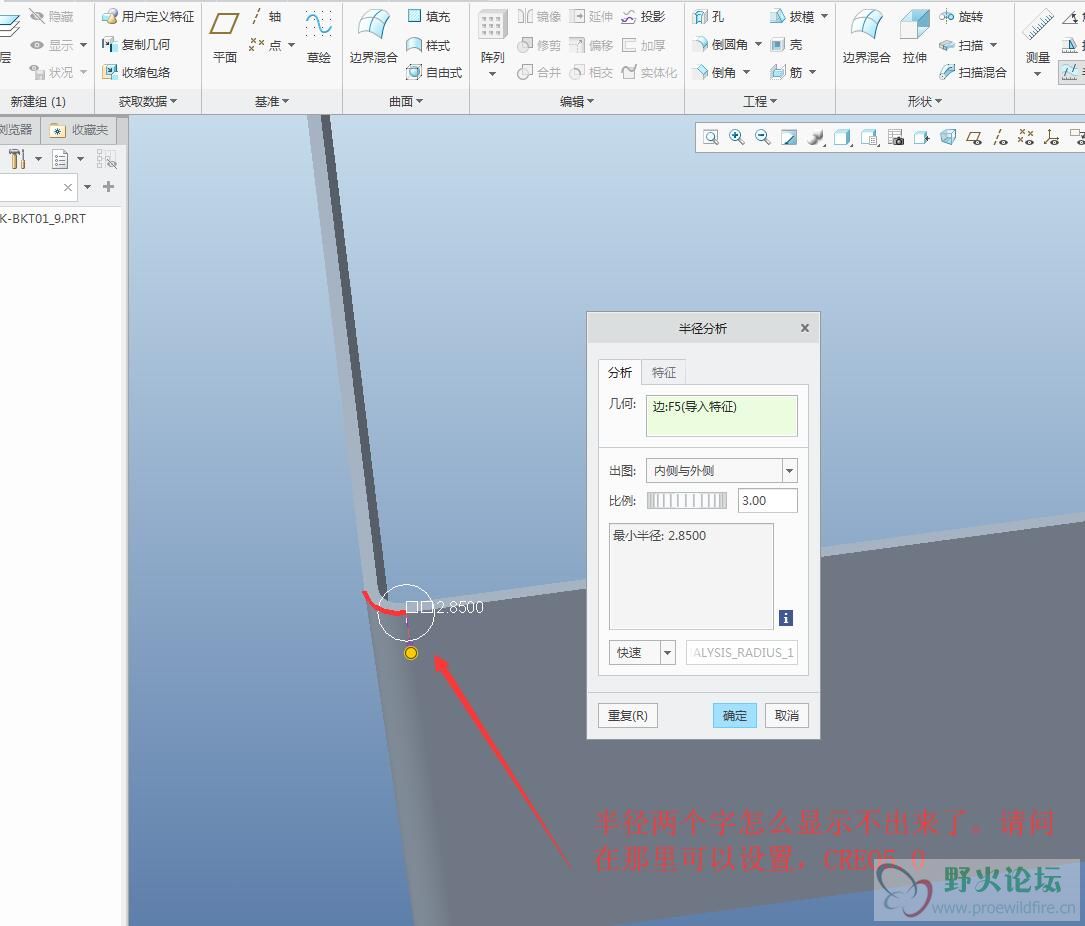Expand the Surfaces (曲面) group menu
Viewport: 1085px width, 926px height.
coord(405,102)
